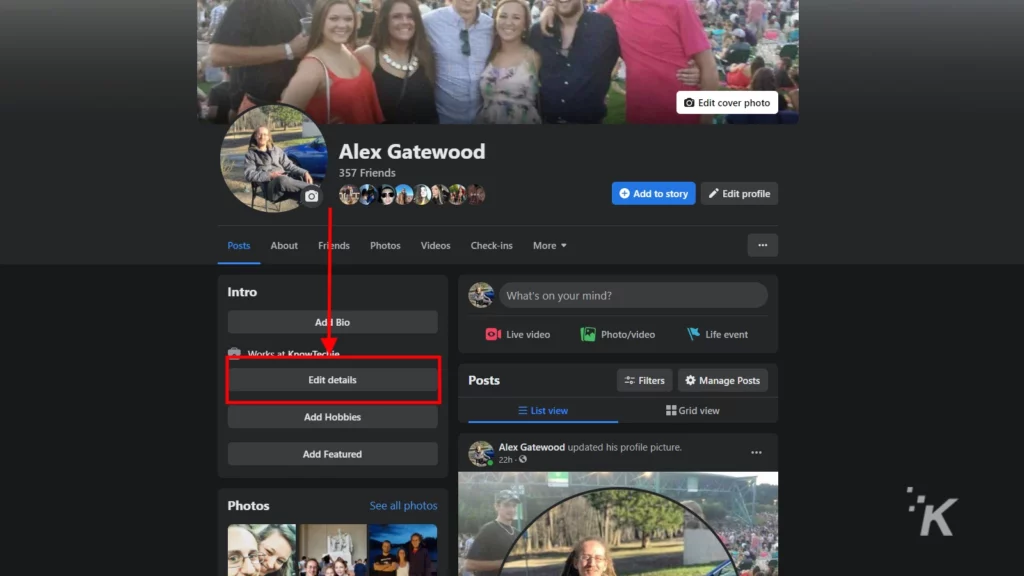Image resolution: width=1024 pixels, height=576 pixels.
Task: Add a Photo/video to post
Action: click(x=618, y=334)
